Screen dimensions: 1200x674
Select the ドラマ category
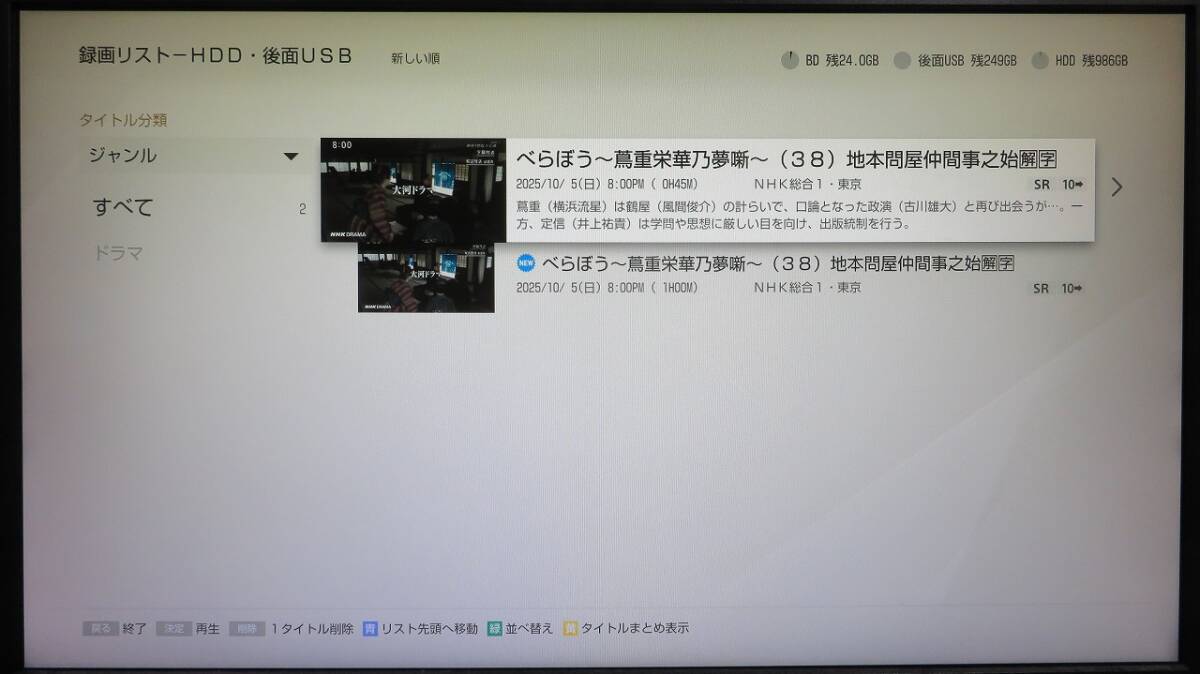click(118, 254)
